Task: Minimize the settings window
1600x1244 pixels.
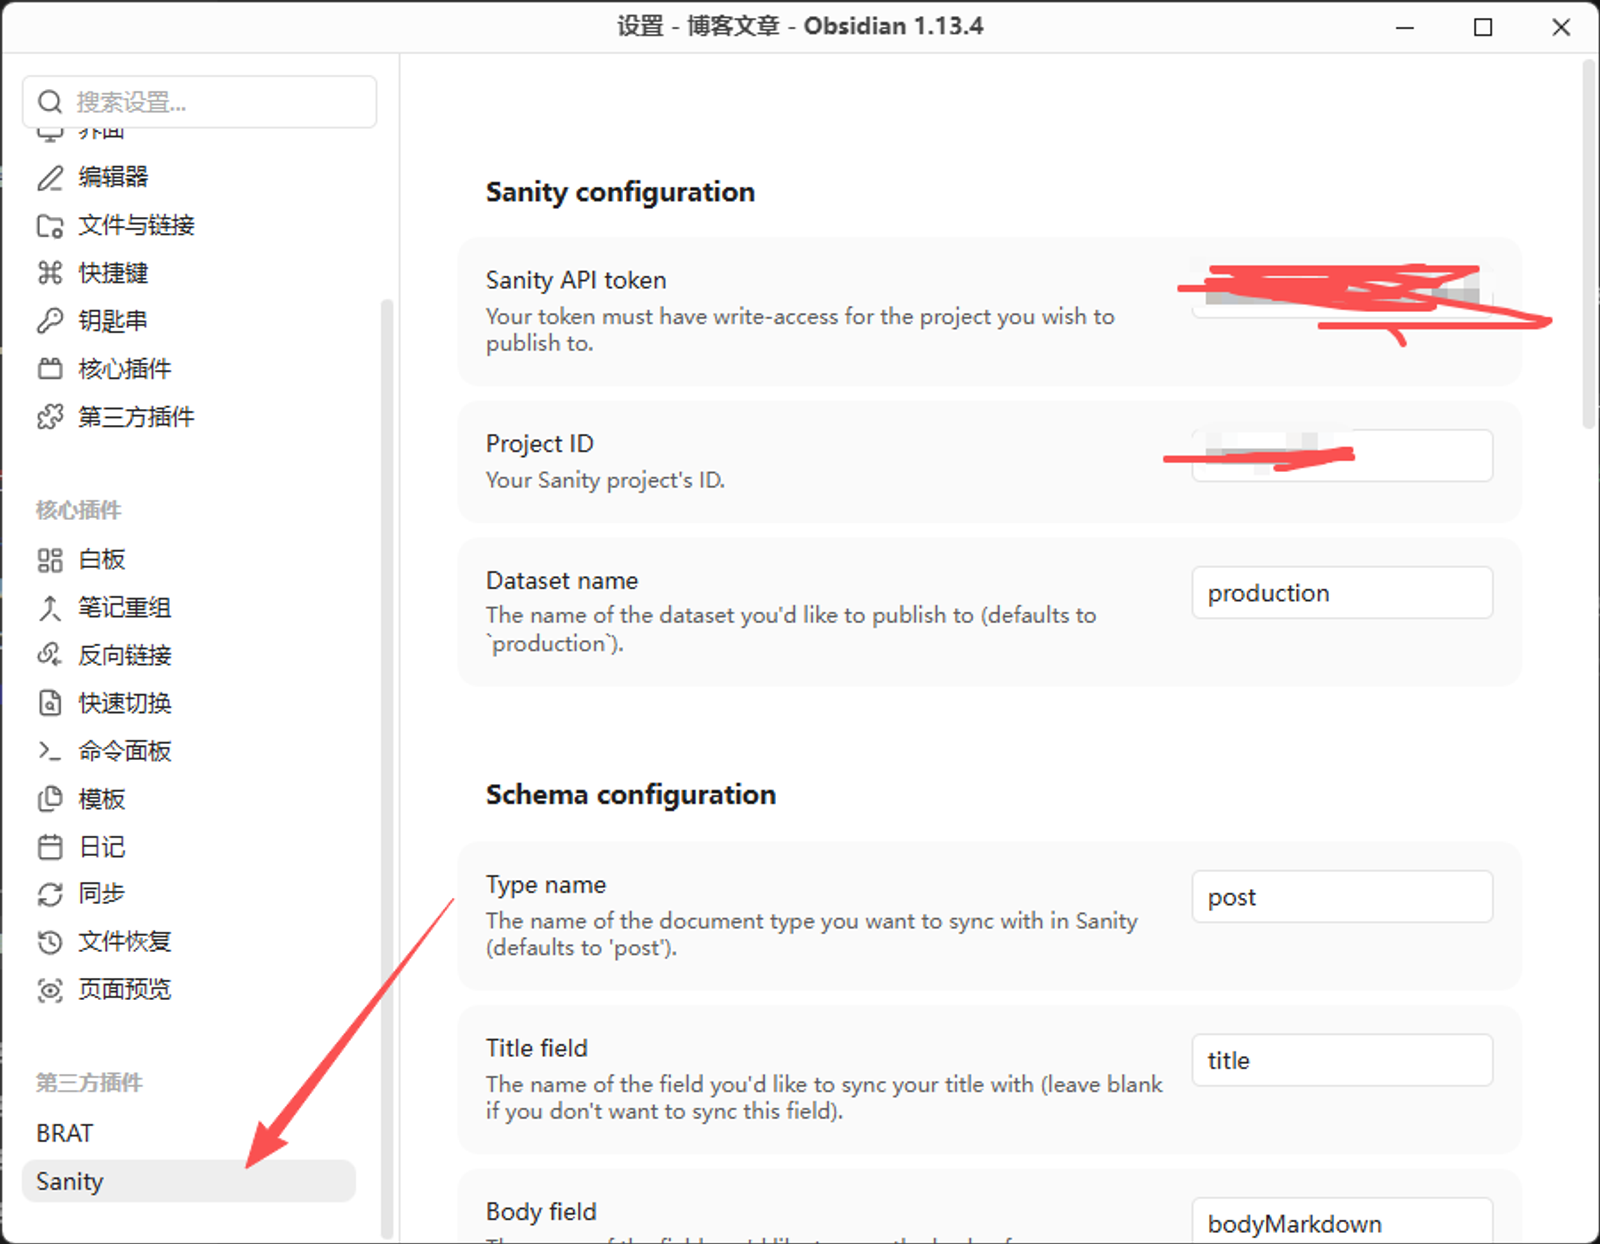Action: point(1405,27)
